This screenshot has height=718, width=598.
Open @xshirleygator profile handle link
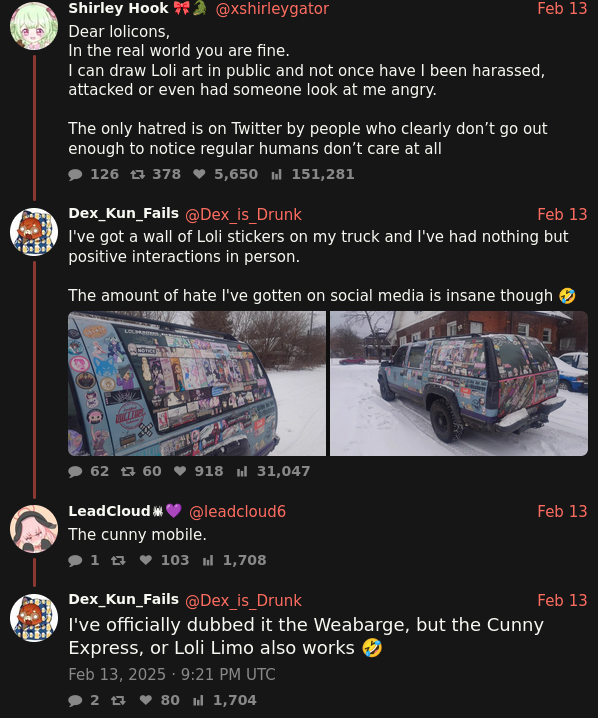click(x=272, y=9)
